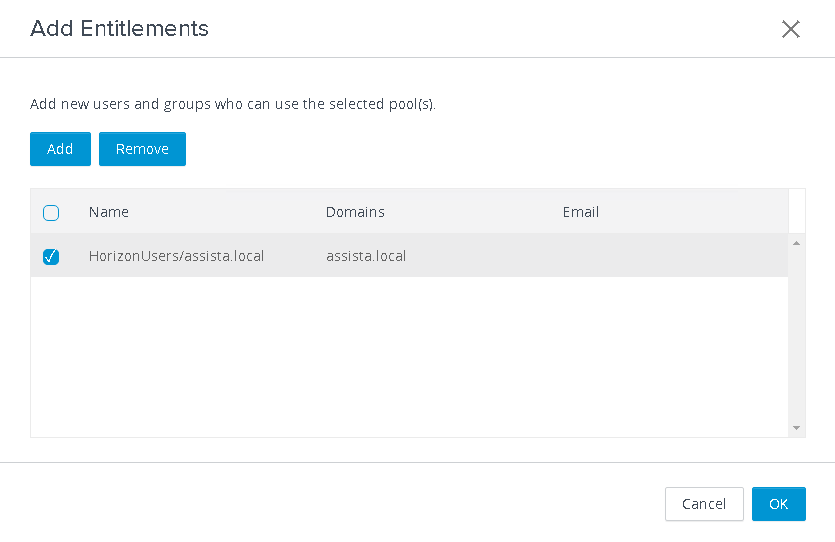Click the vertical scrollbar track

(x=797, y=335)
